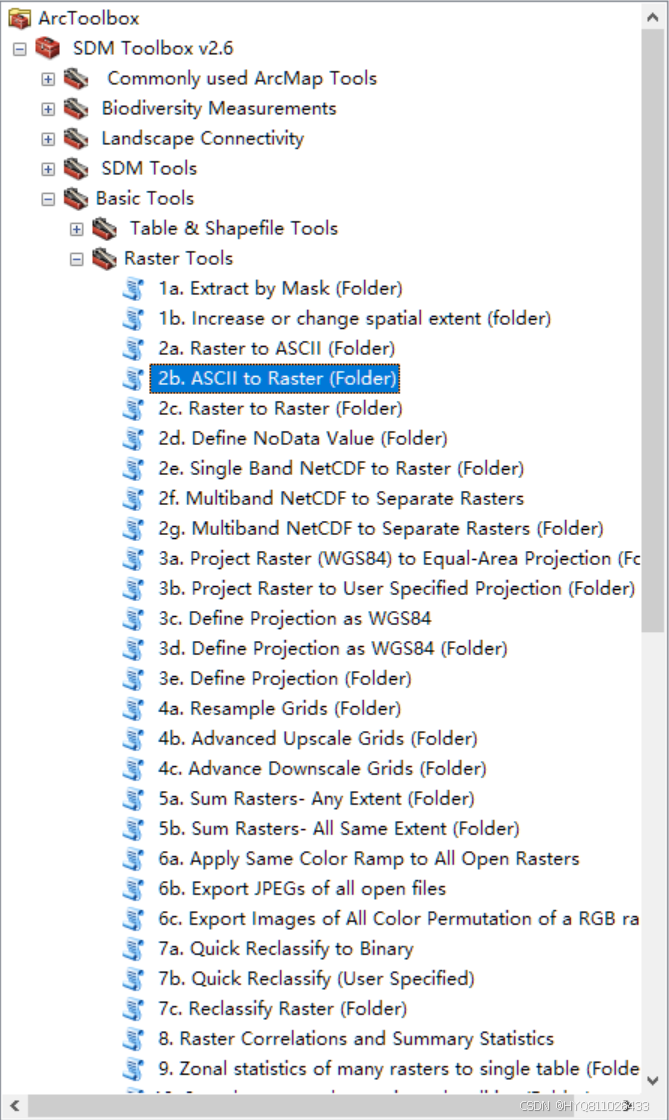Viewport: 669px width, 1120px height.
Task: Click the script icon for 4a. Resample Grids
Action: pyautogui.click(x=134, y=709)
